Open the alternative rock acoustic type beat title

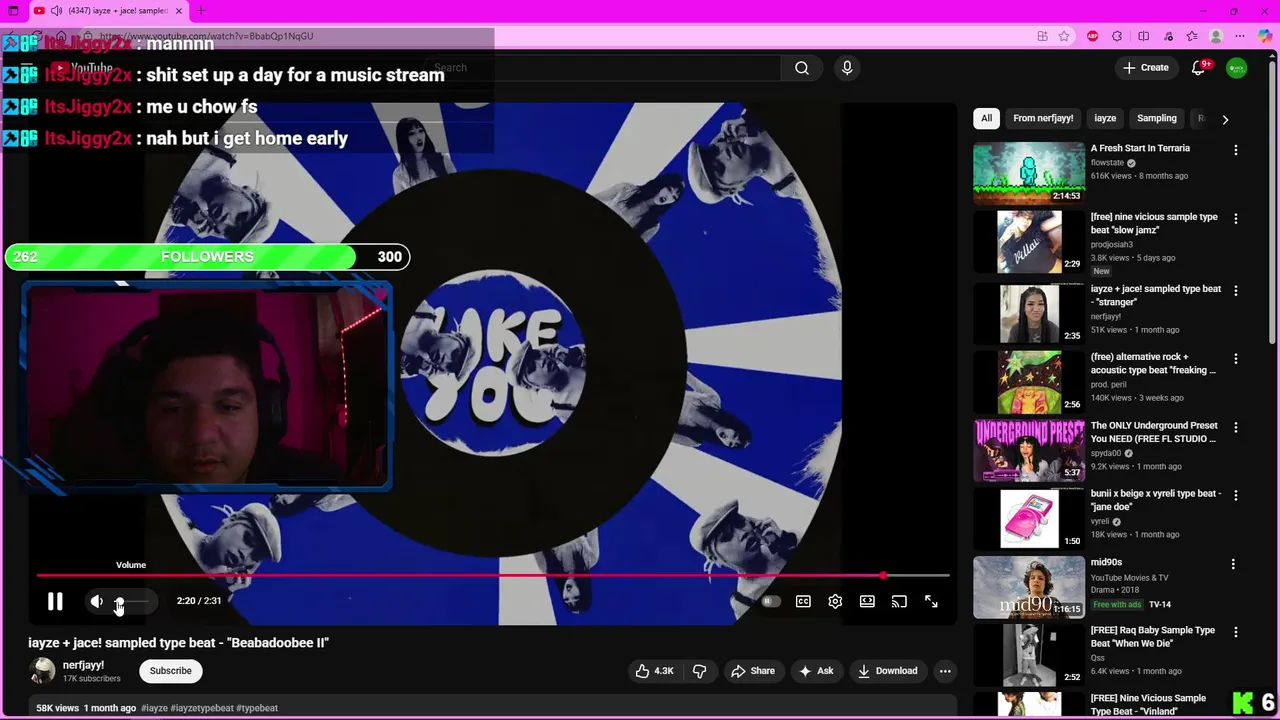[x=1153, y=363]
